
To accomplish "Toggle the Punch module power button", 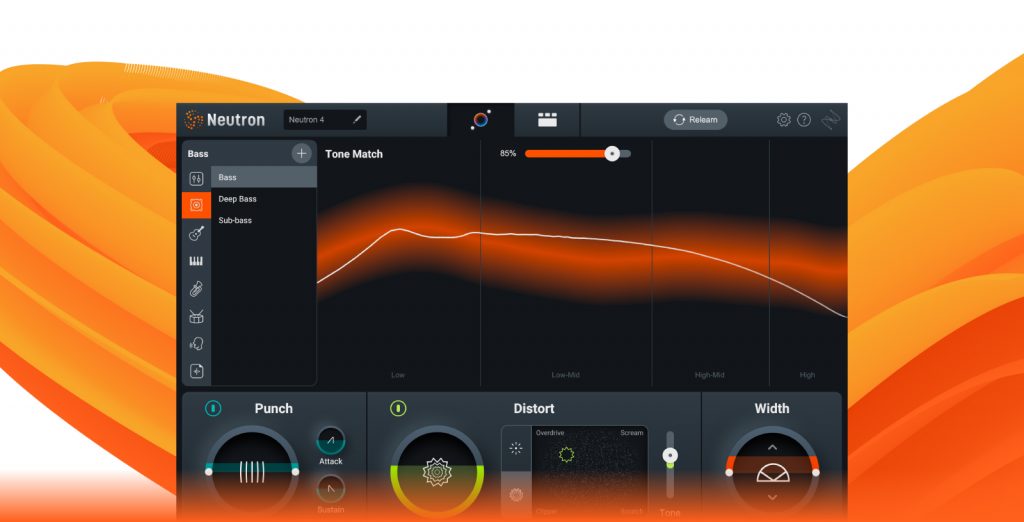I will (x=213, y=408).
